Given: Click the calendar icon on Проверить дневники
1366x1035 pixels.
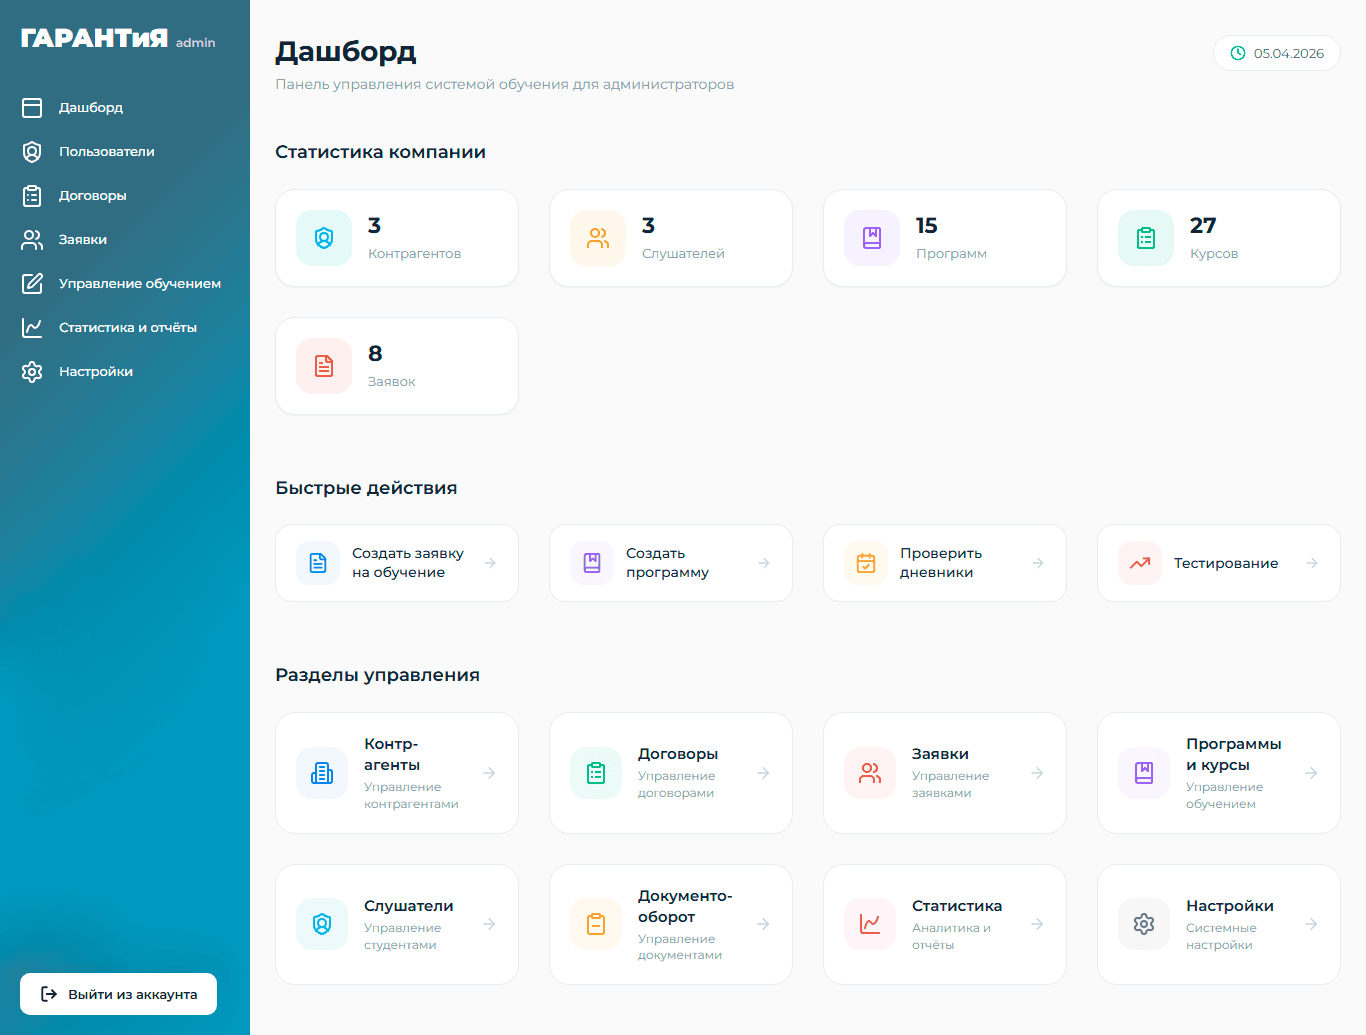Looking at the screenshot, I should (x=866, y=563).
